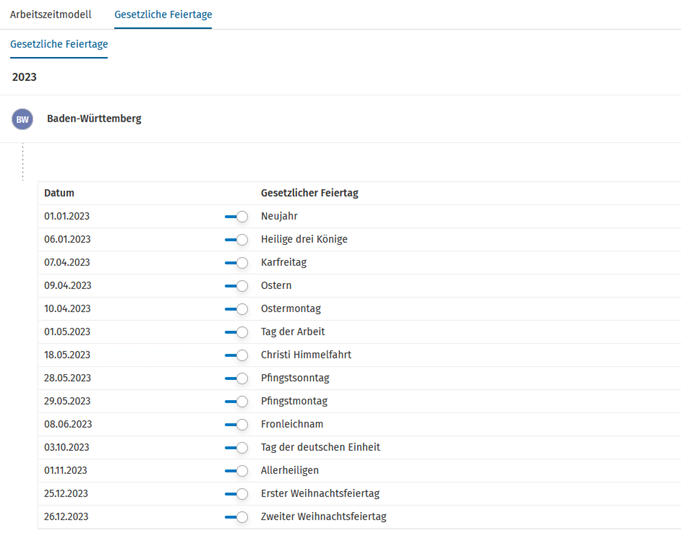Select the Gesetzliche Feiertage sub-tab
This screenshot has height=541, width=681.
click(x=59, y=44)
